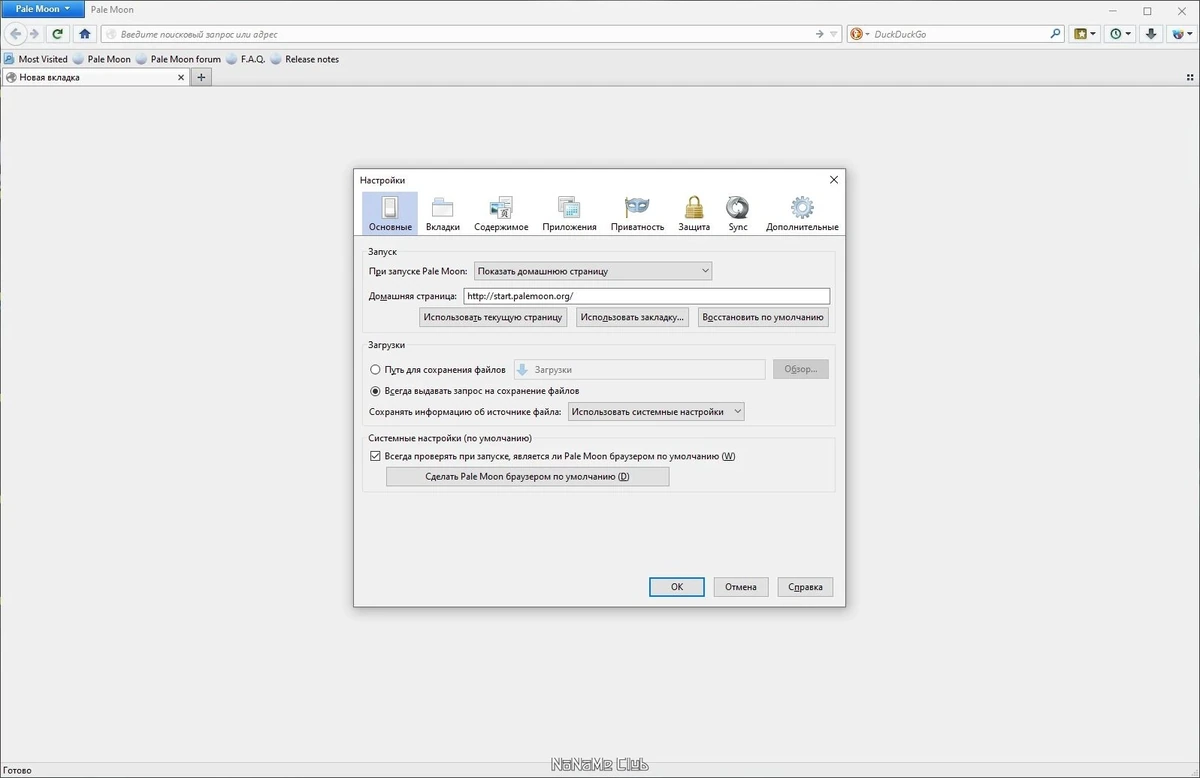
Task: Go to the home page via house icon
Action: coord(85,34)
